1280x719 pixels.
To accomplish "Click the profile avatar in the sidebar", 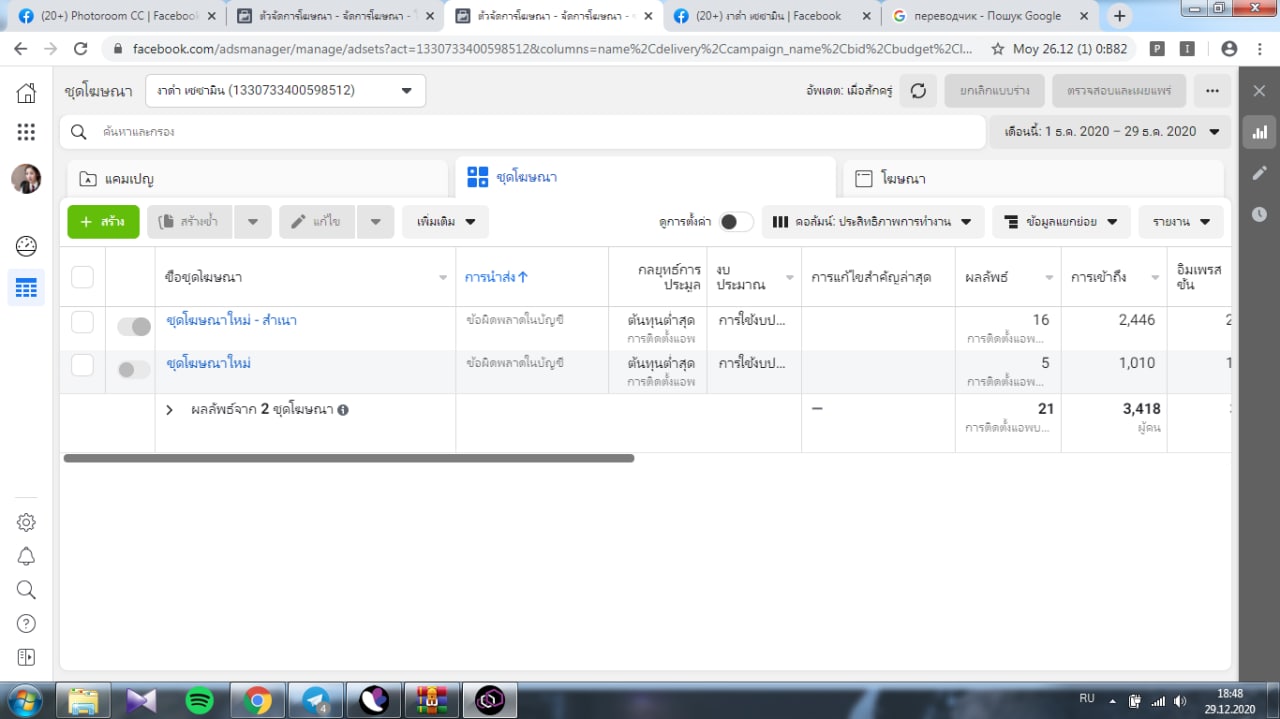I will 26,179.
